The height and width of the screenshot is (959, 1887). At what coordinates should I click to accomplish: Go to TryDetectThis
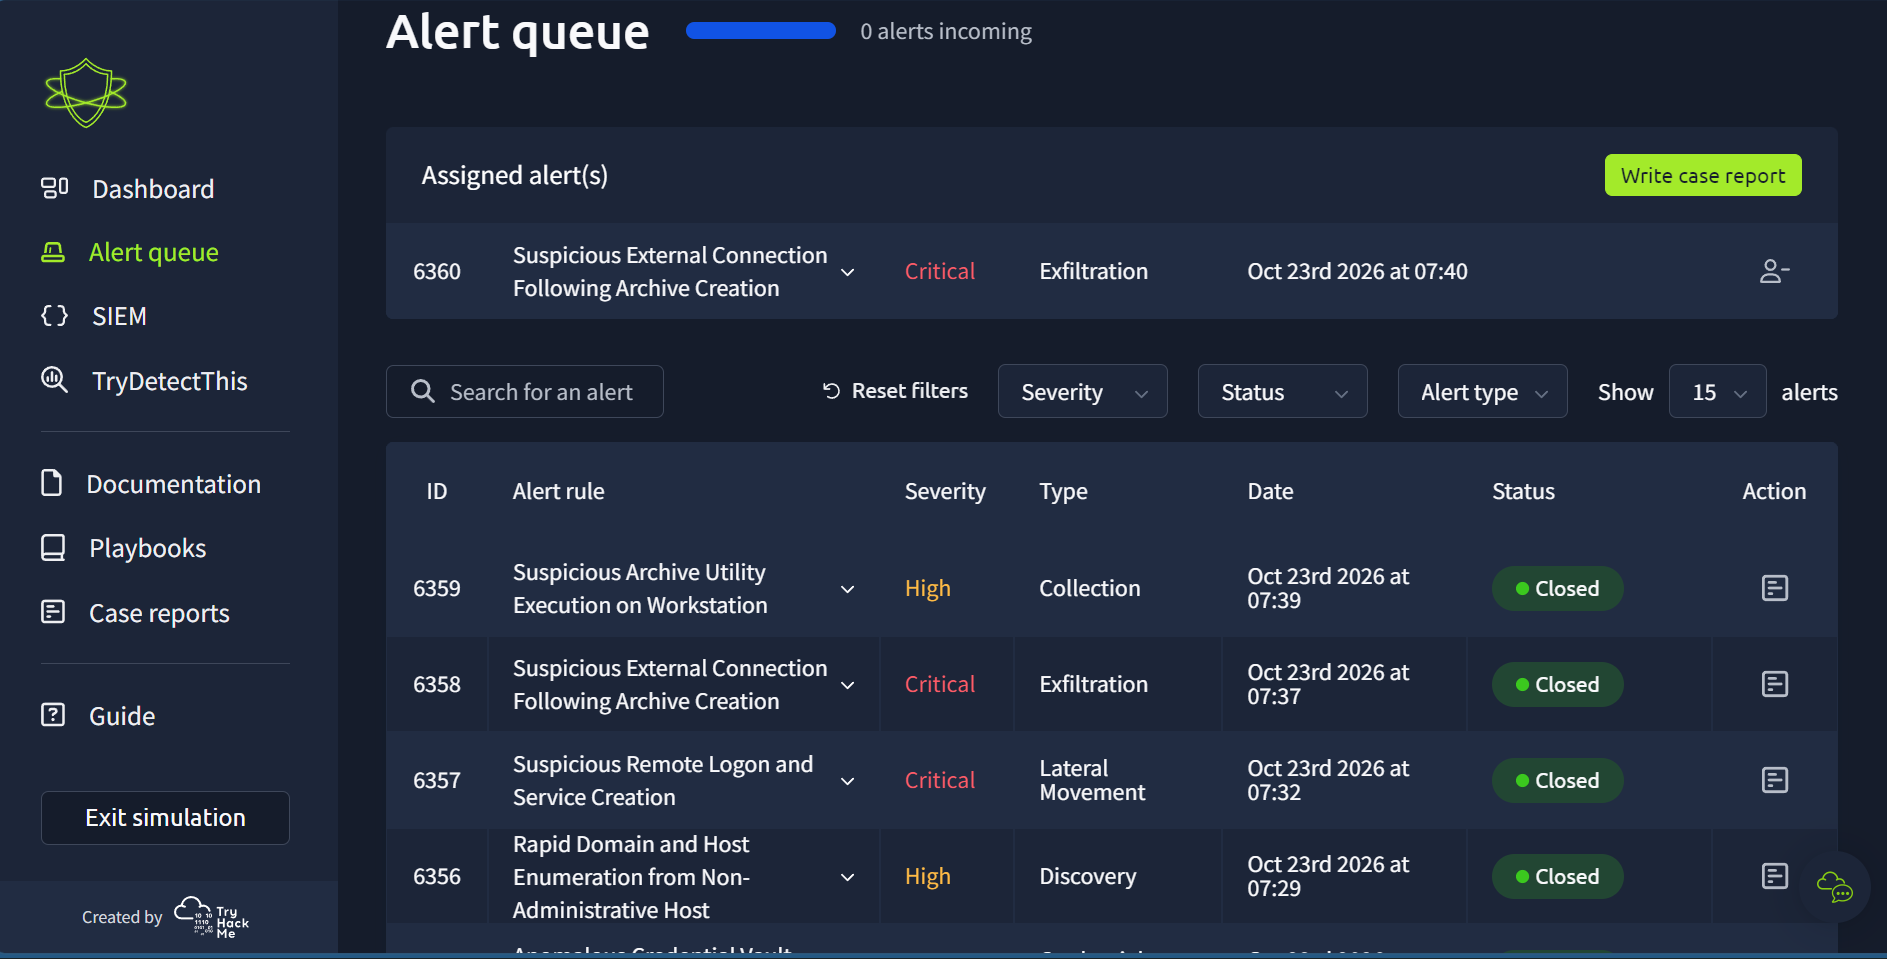[x=169, y=381]
